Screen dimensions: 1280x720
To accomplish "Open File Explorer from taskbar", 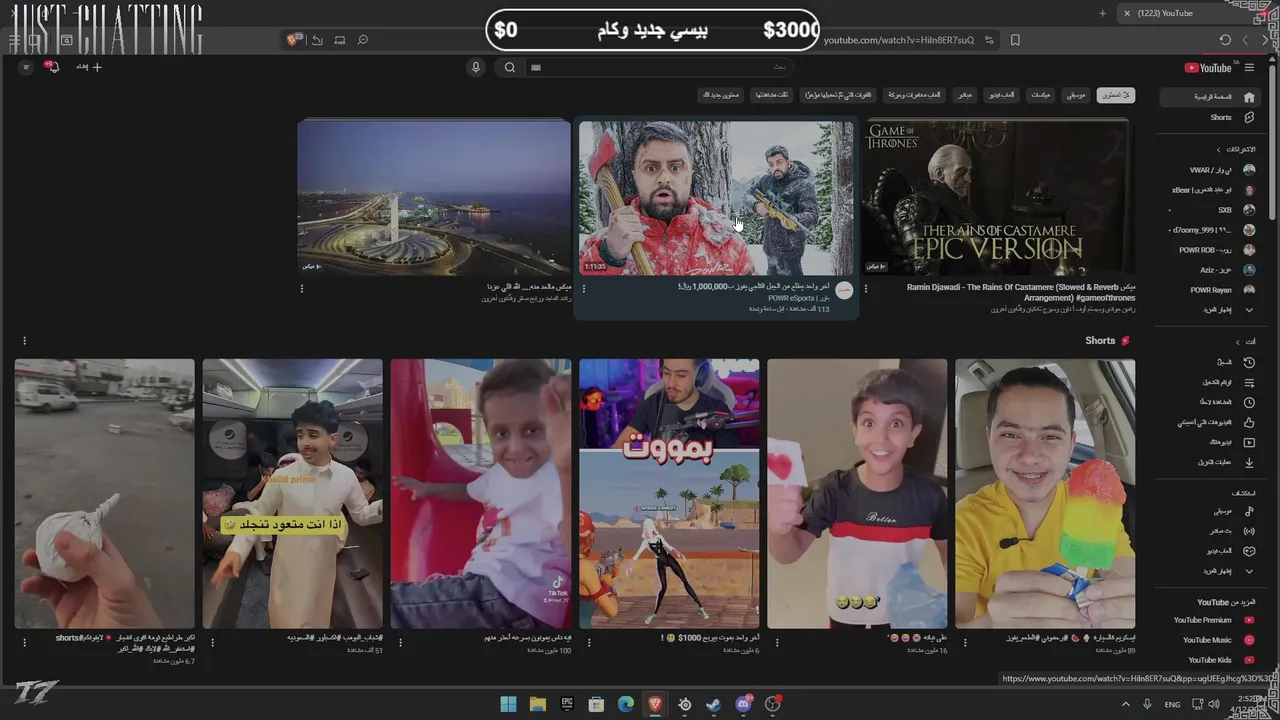I will click(x=537, y=704).
